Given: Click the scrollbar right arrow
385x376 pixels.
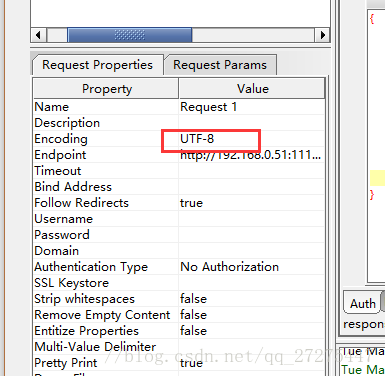Looking at the screenshot, I should [322, 35].
